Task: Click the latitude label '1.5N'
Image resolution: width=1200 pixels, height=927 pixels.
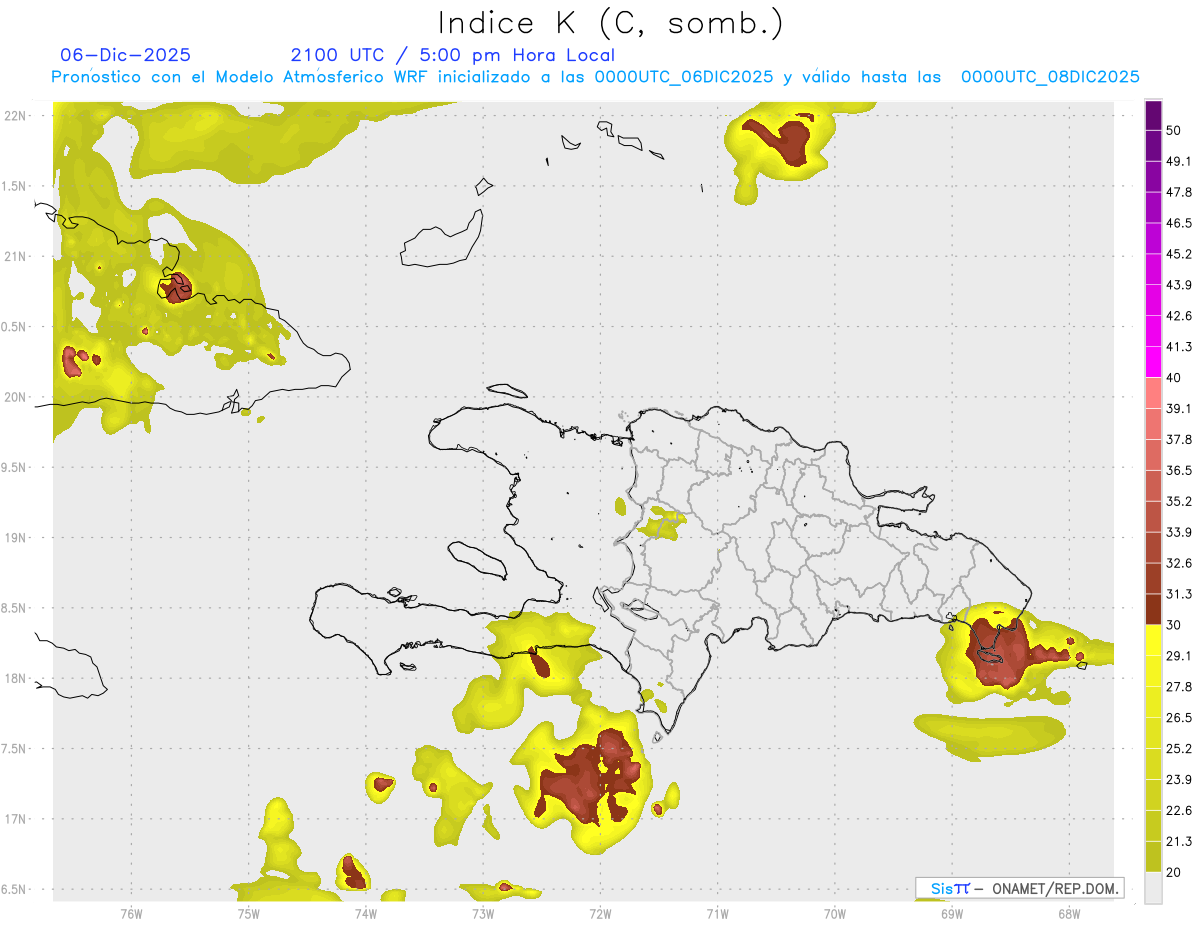Action: 14,187
